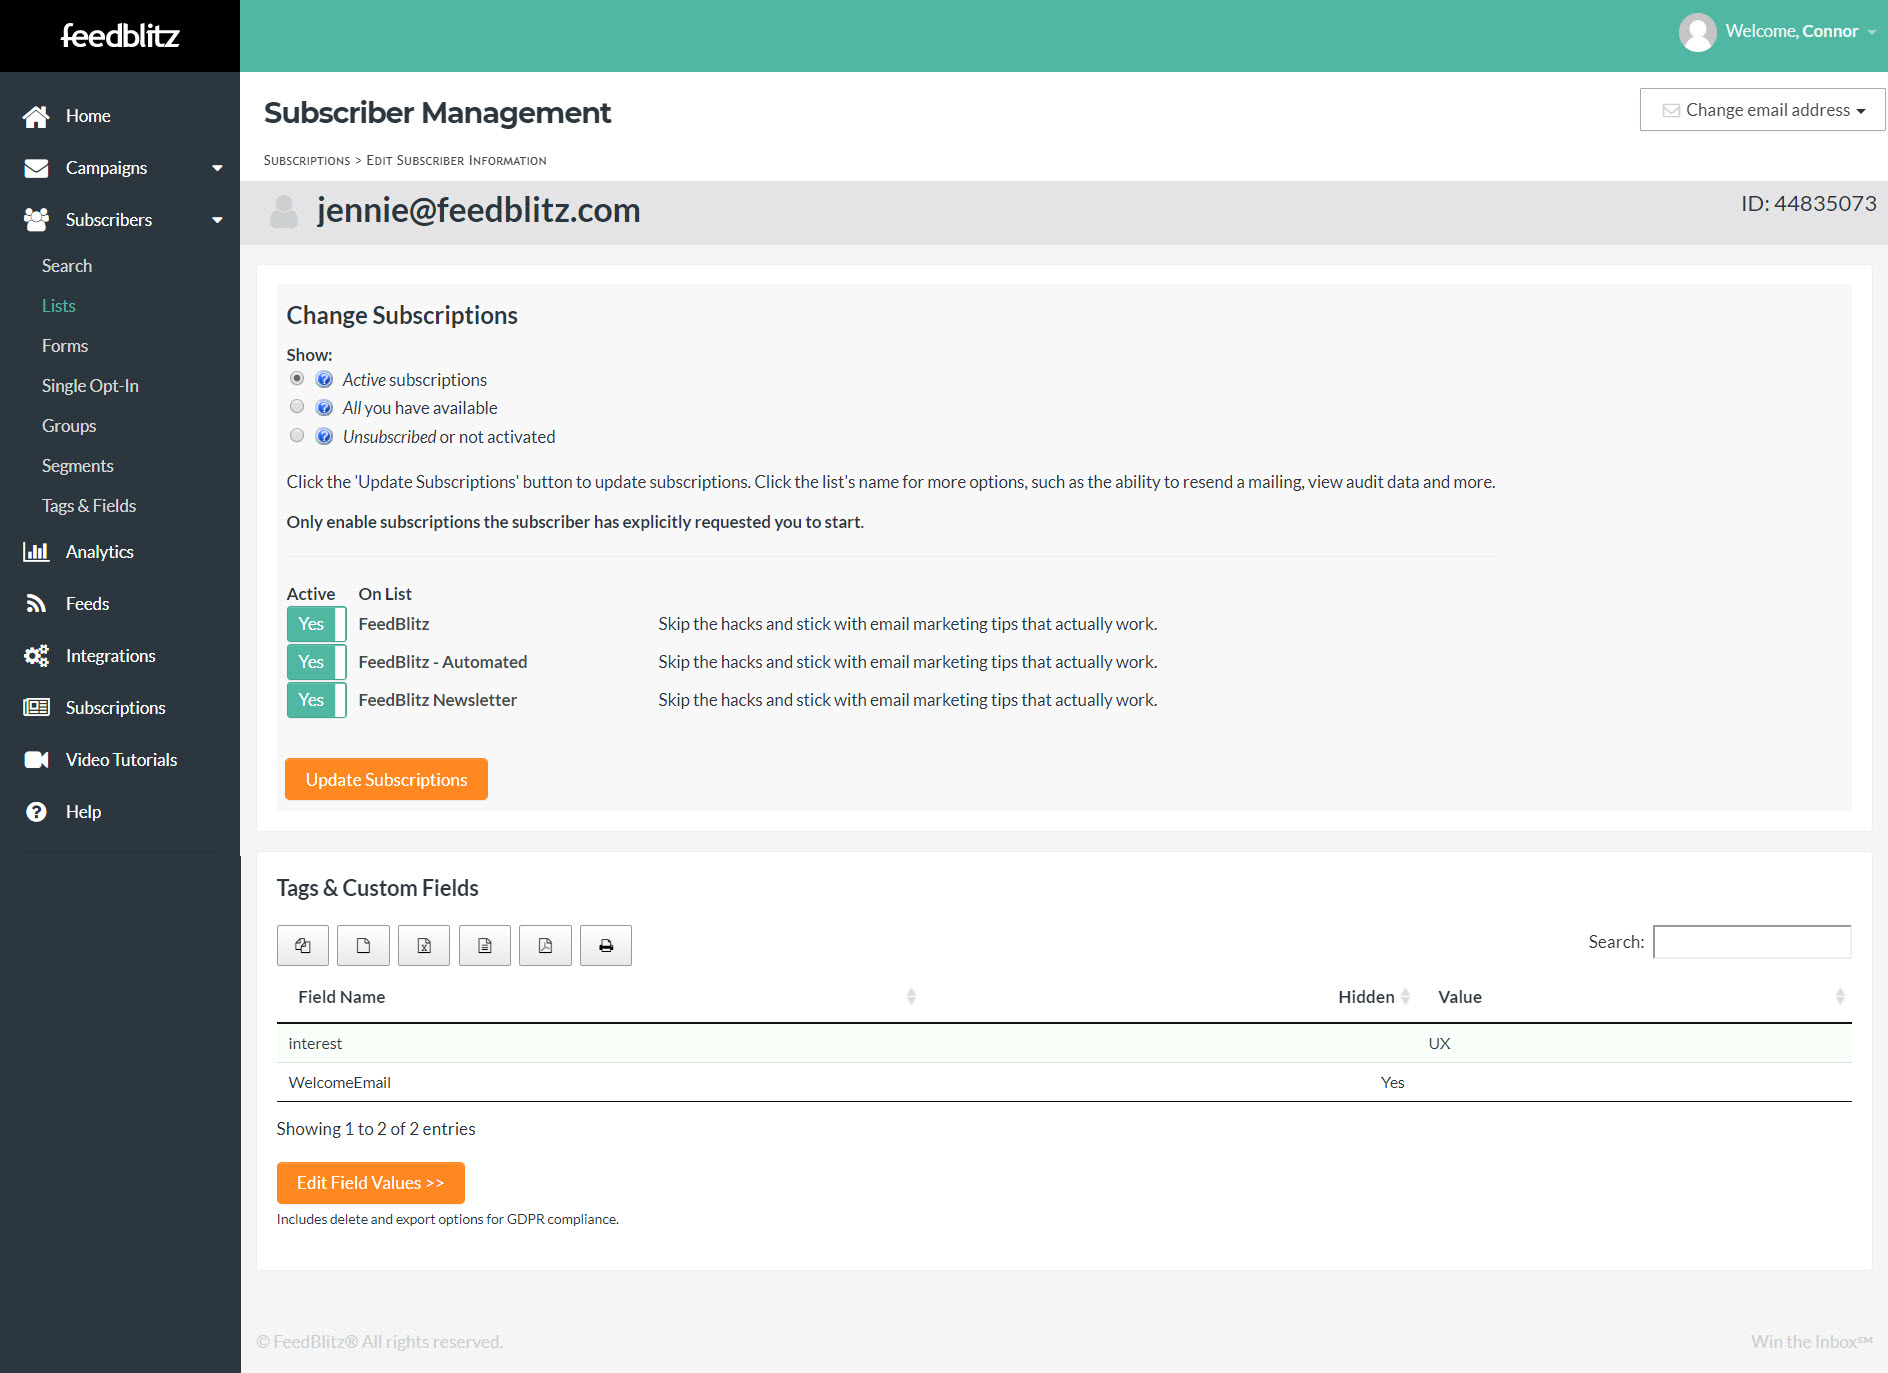
Task: Click the WelcomeEmail field row
Action: (1064, 1082)
